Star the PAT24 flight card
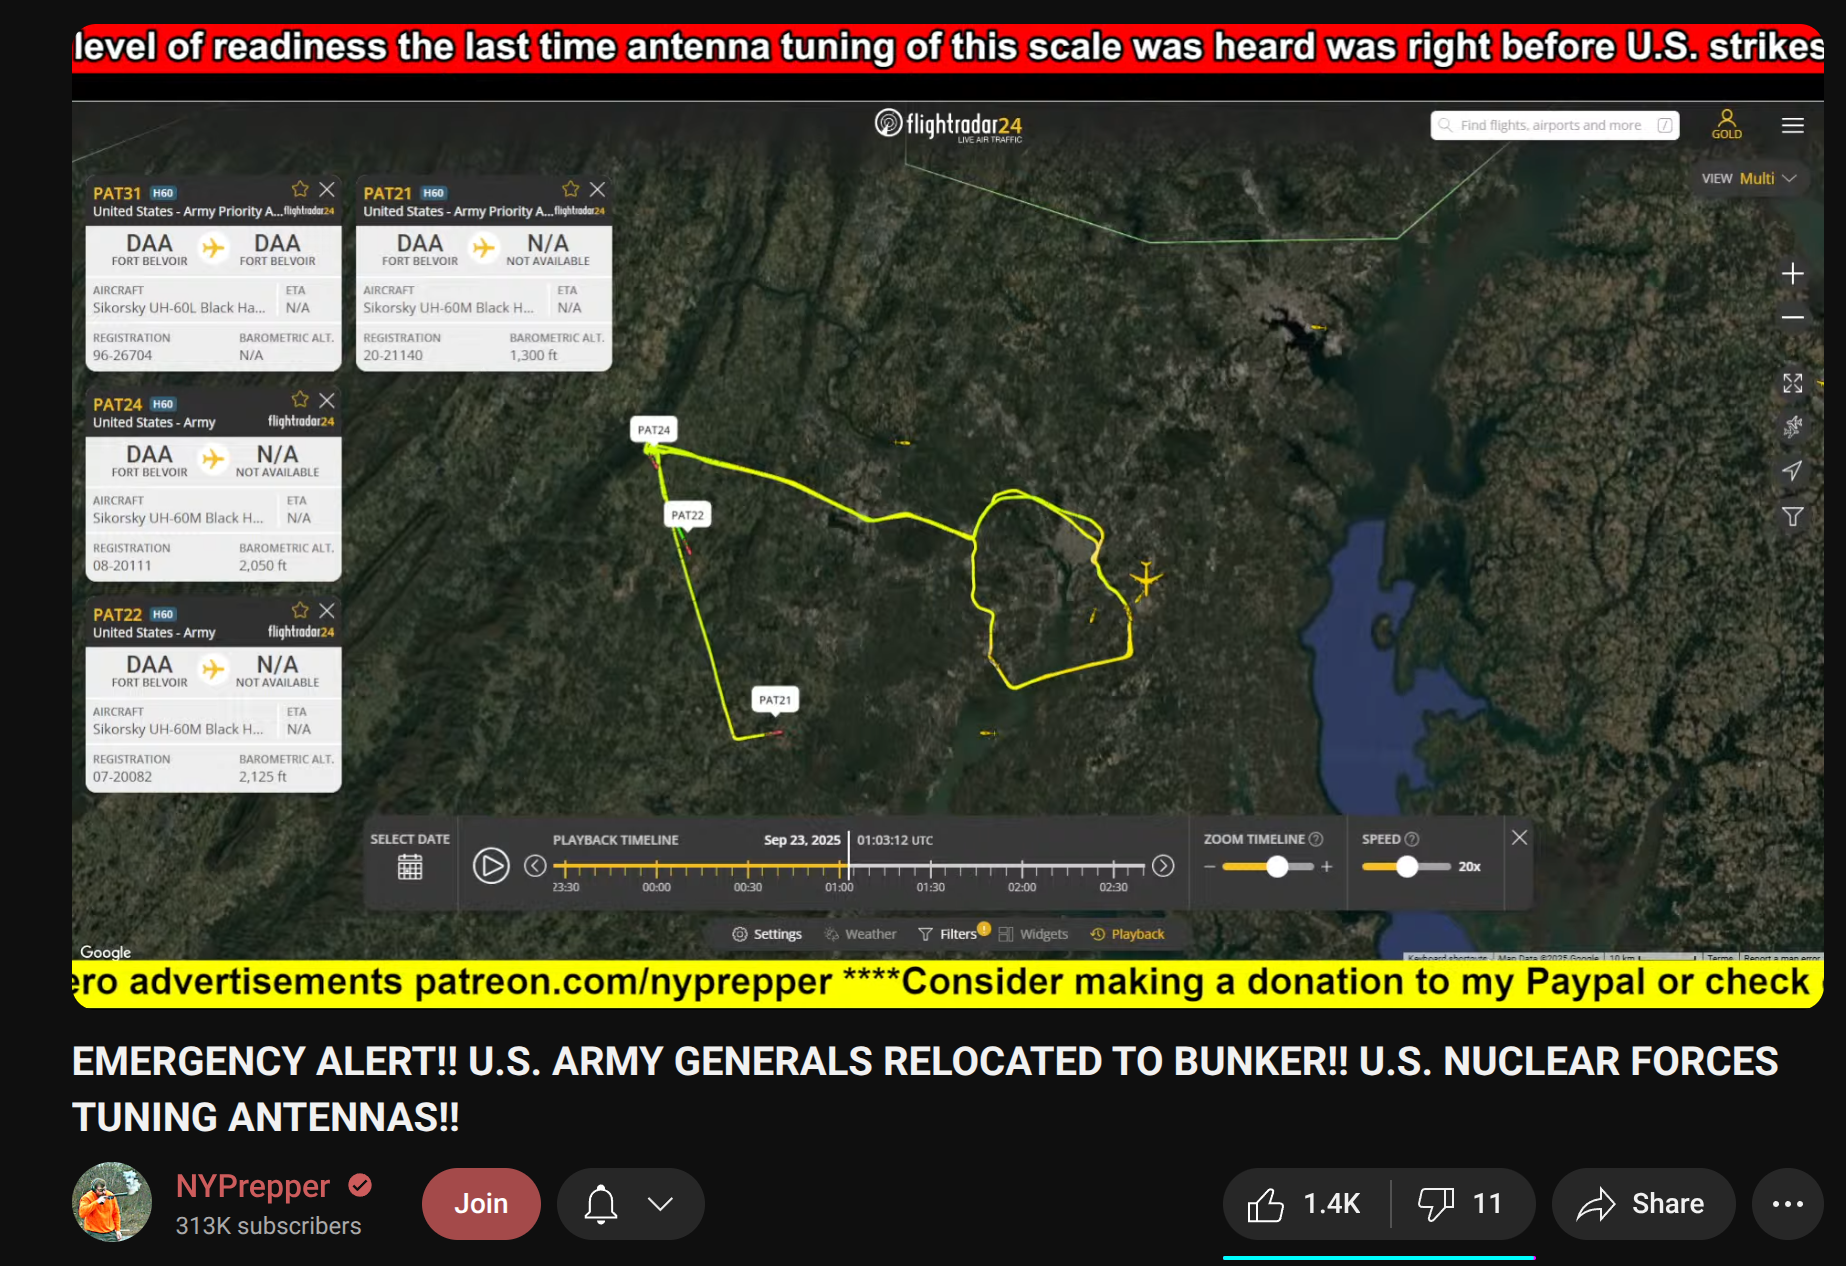Image resolution: width=1846 pixels, height=1266 pixels. 300,400
